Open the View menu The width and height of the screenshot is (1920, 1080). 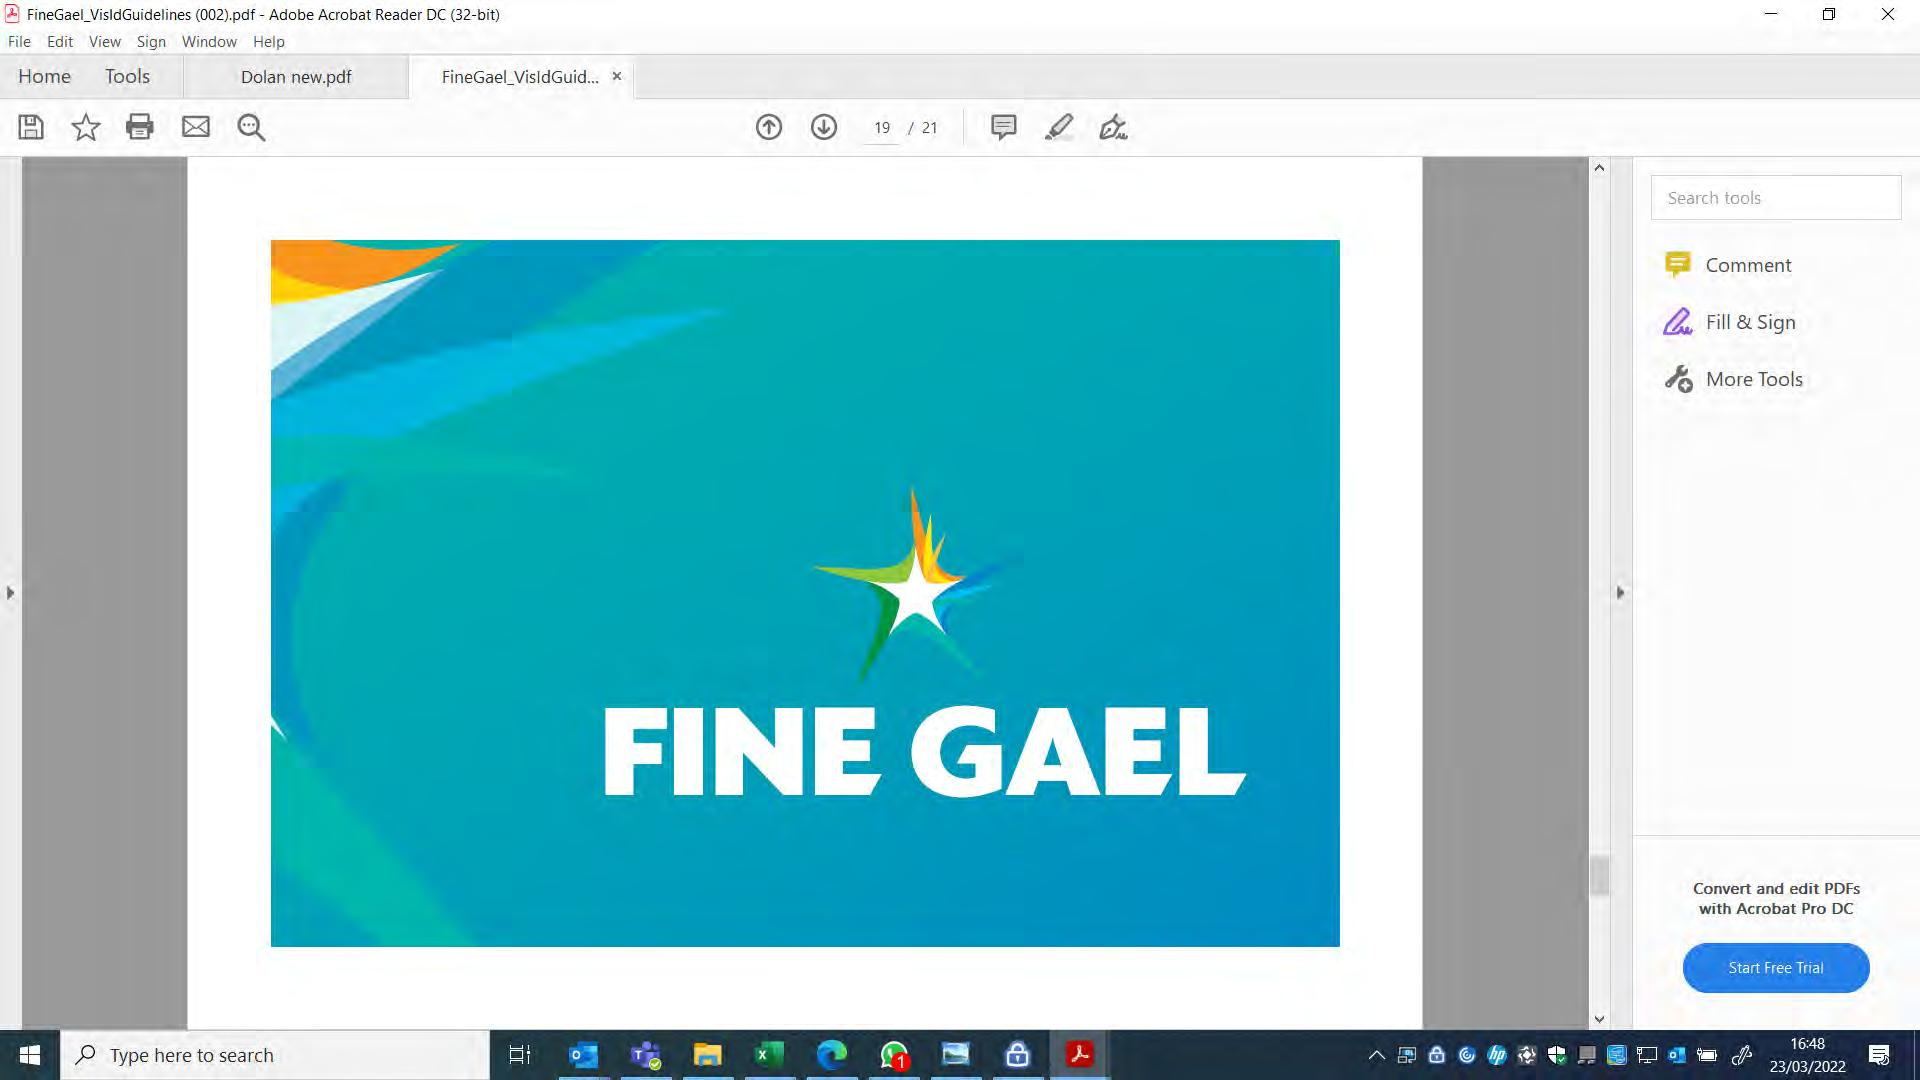click(104, 42)
